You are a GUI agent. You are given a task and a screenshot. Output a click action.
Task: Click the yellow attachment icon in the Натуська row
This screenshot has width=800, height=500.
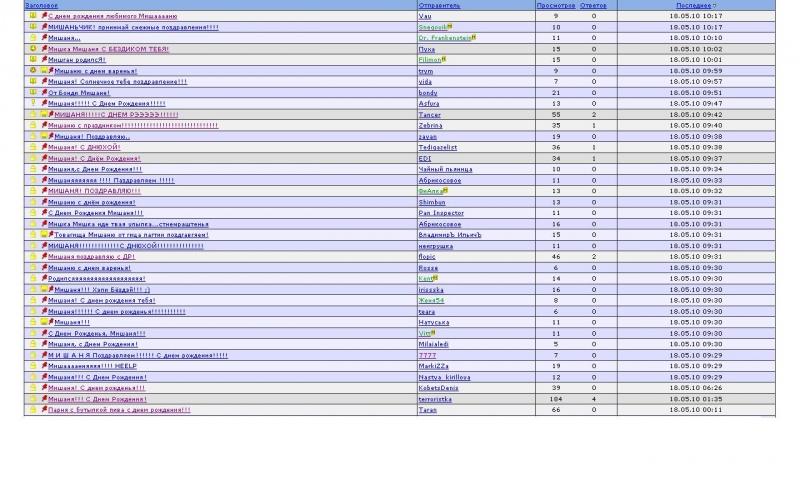click(44, 322)
